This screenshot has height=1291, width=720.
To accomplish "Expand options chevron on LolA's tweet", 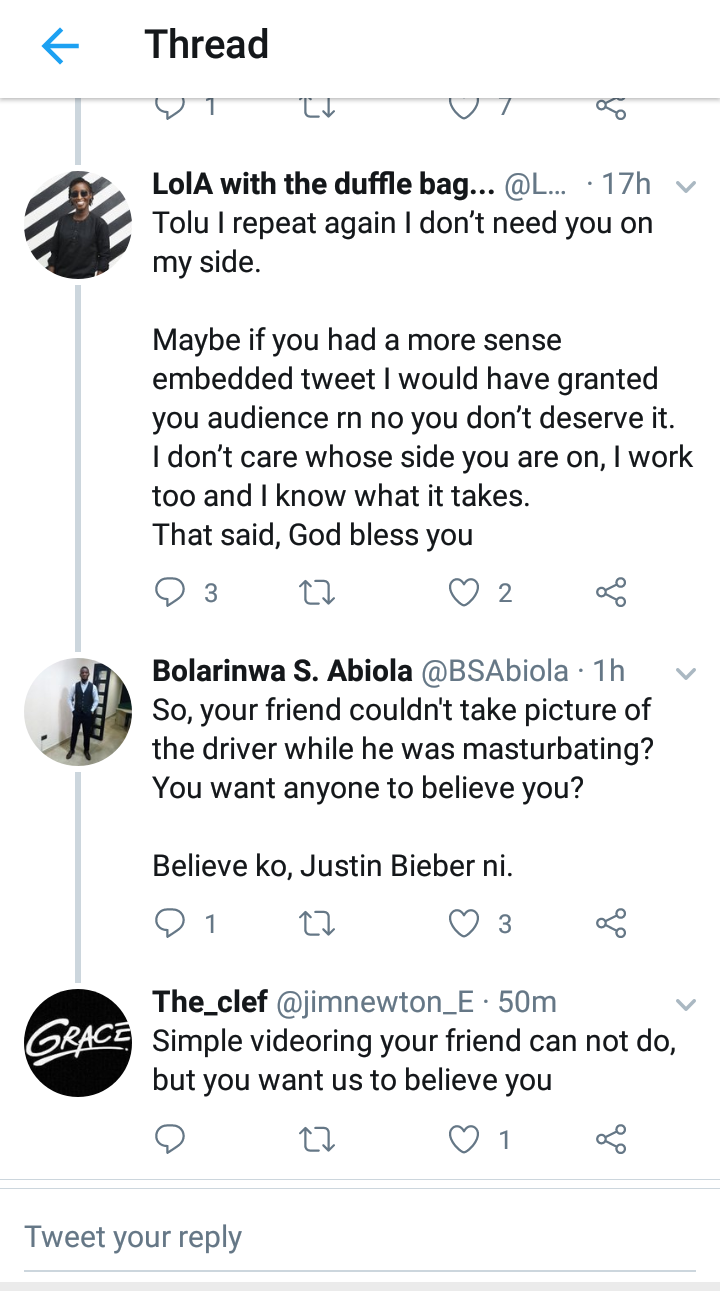I will point(686,186).
